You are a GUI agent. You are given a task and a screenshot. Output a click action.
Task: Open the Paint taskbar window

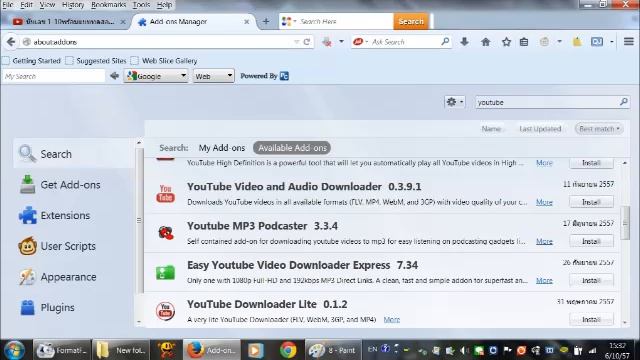(332, 350)
